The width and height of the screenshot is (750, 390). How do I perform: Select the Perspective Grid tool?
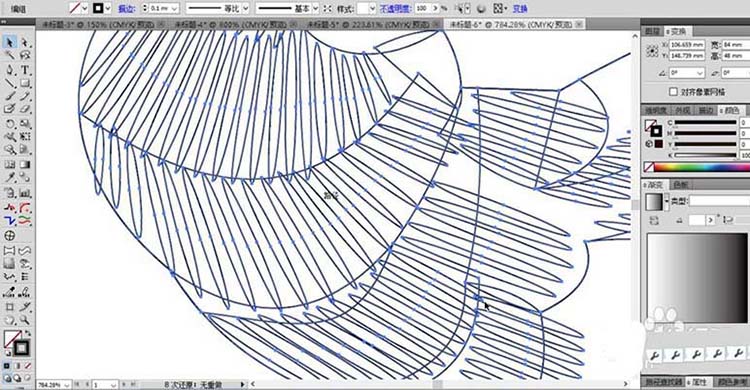(x=25, y=150)
